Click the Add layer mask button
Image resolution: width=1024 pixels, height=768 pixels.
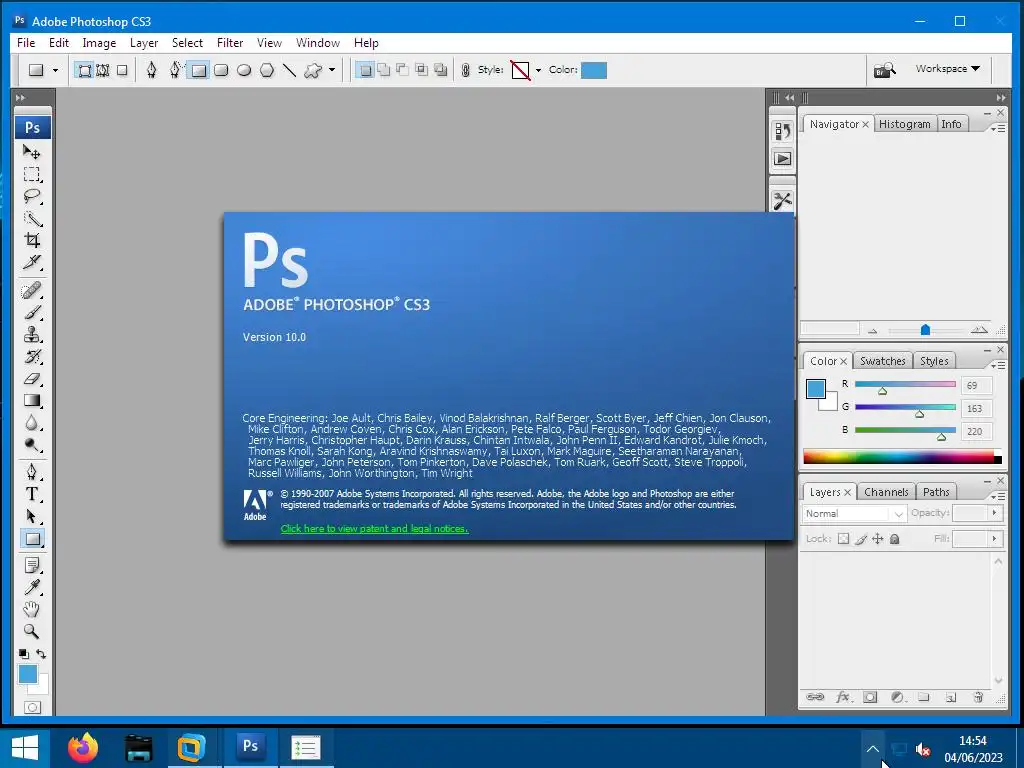pos(870,697)
